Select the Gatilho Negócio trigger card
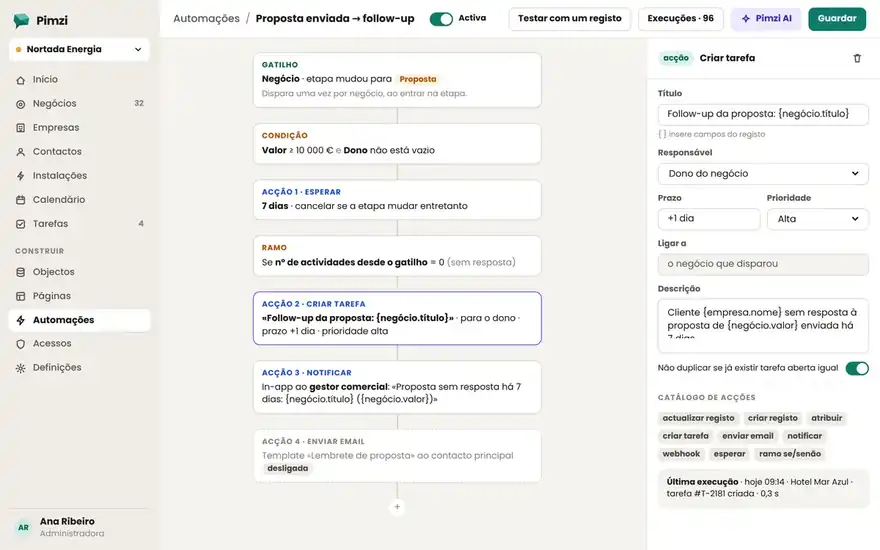The image size is (880, 550). [x=397, y=80]
